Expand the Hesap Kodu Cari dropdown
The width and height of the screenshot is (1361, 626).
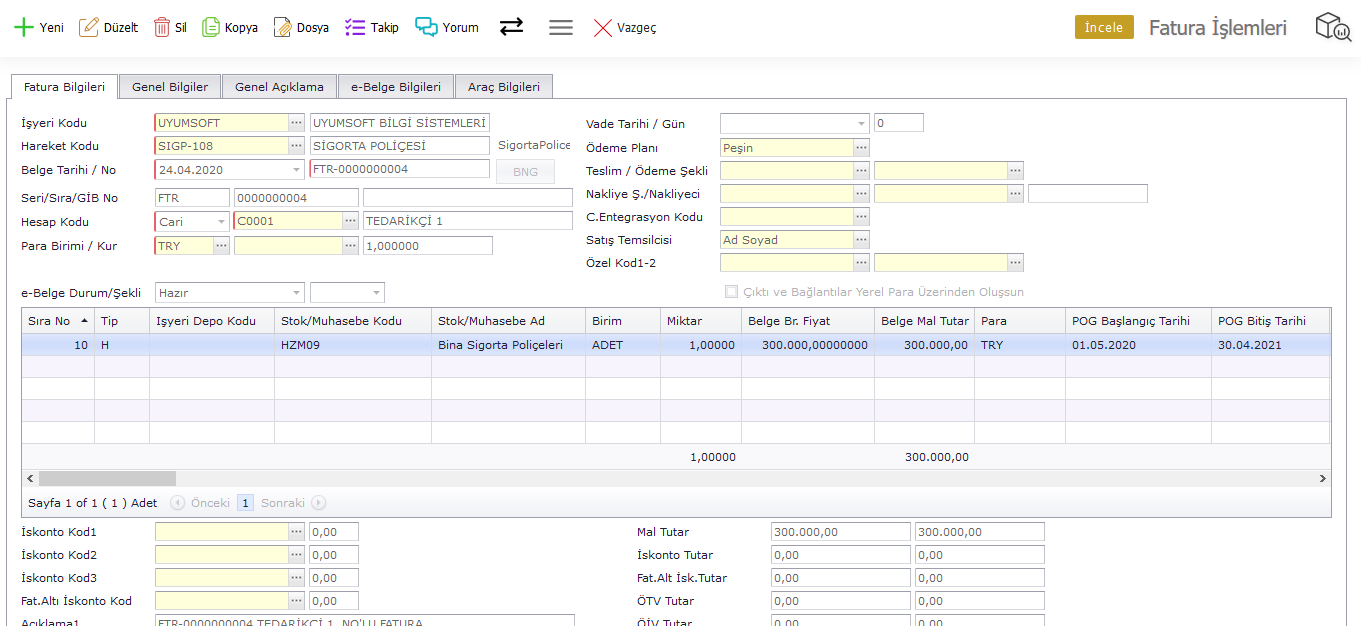(221, 222)
